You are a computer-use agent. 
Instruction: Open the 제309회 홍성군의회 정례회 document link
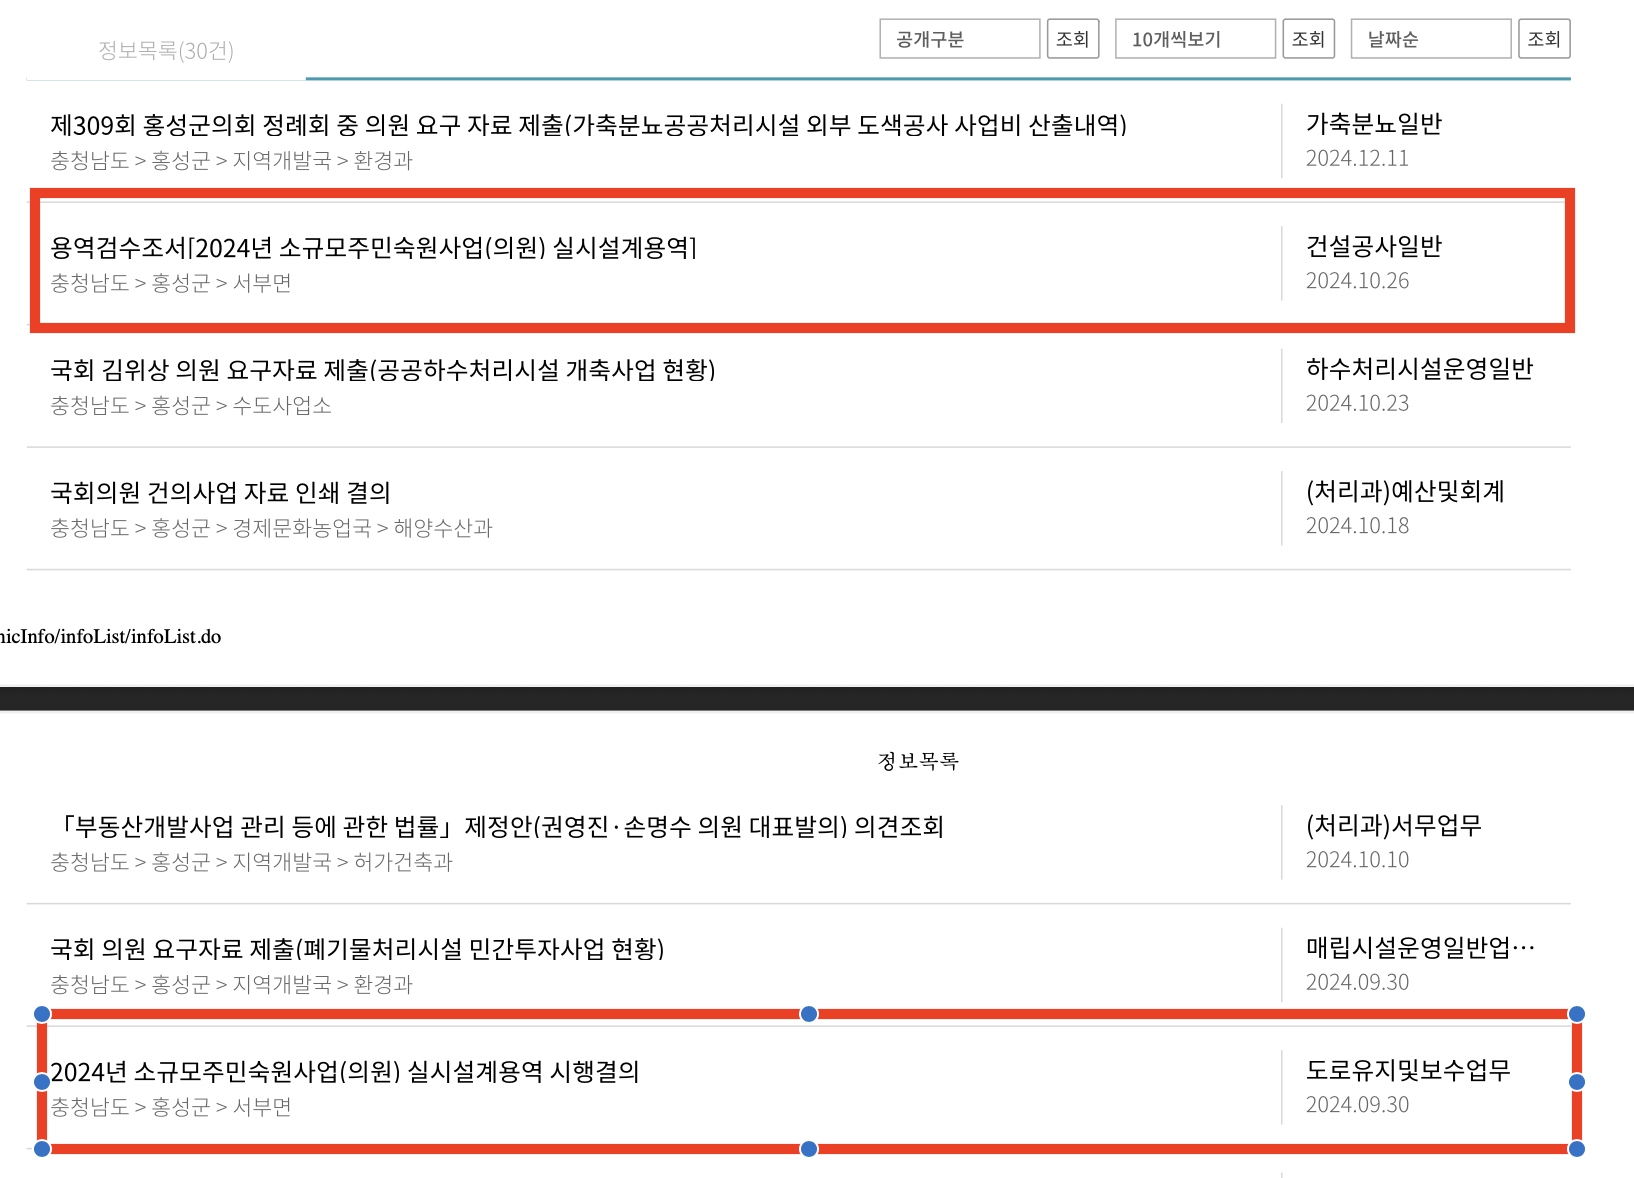coord(588,125)
